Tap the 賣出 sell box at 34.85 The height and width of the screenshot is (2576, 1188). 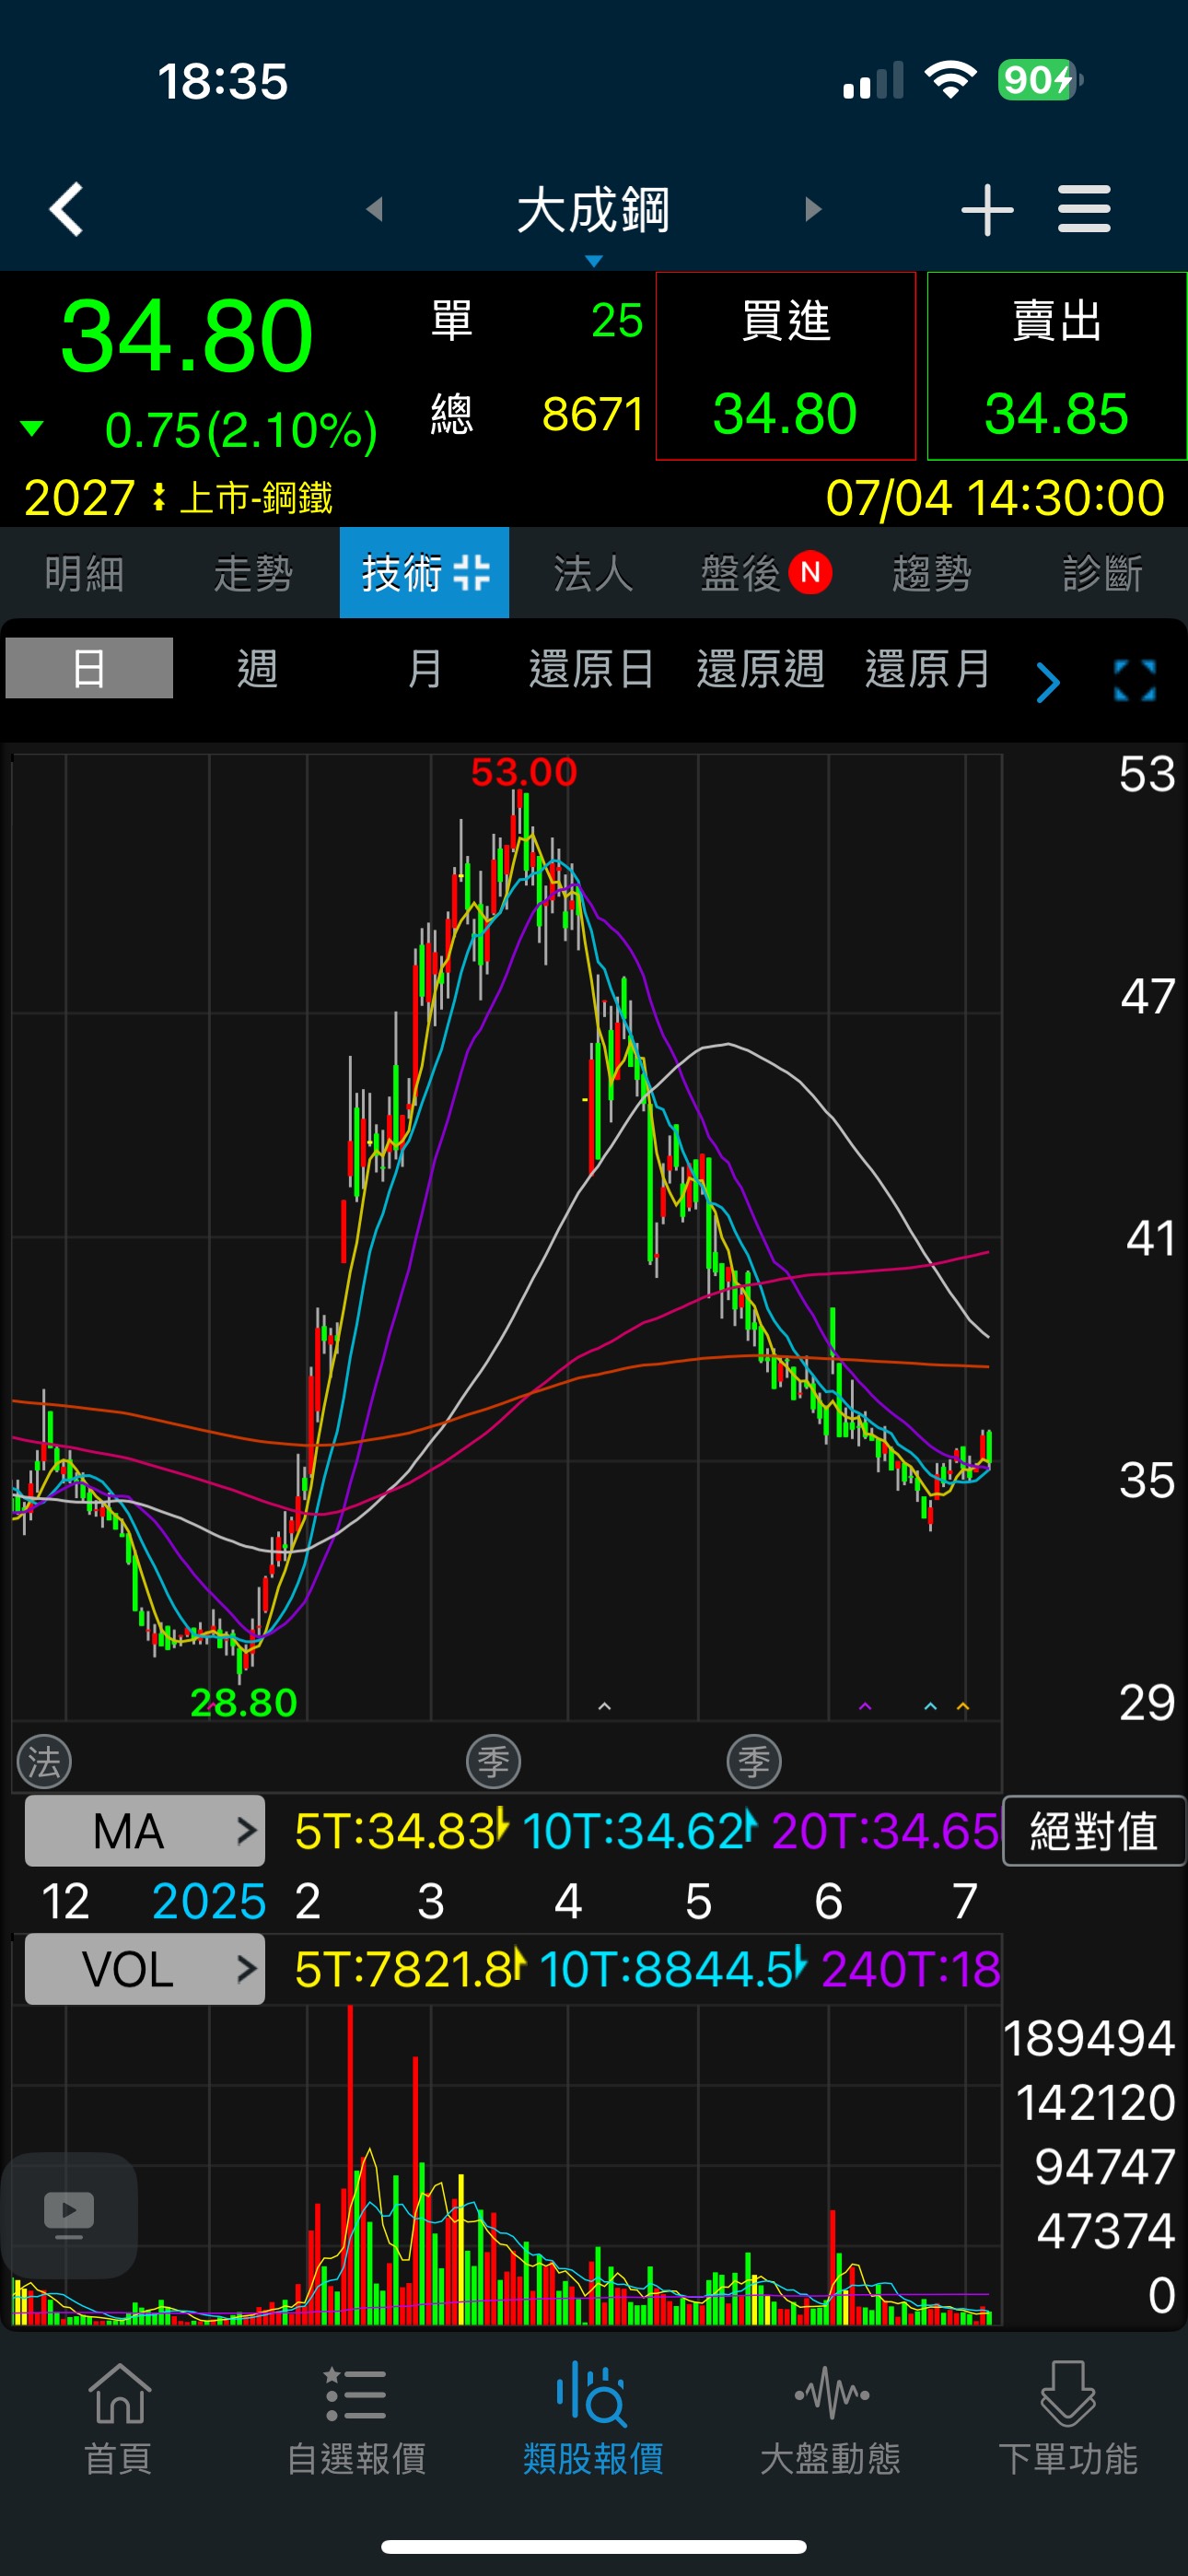[x=1057, y=366]
